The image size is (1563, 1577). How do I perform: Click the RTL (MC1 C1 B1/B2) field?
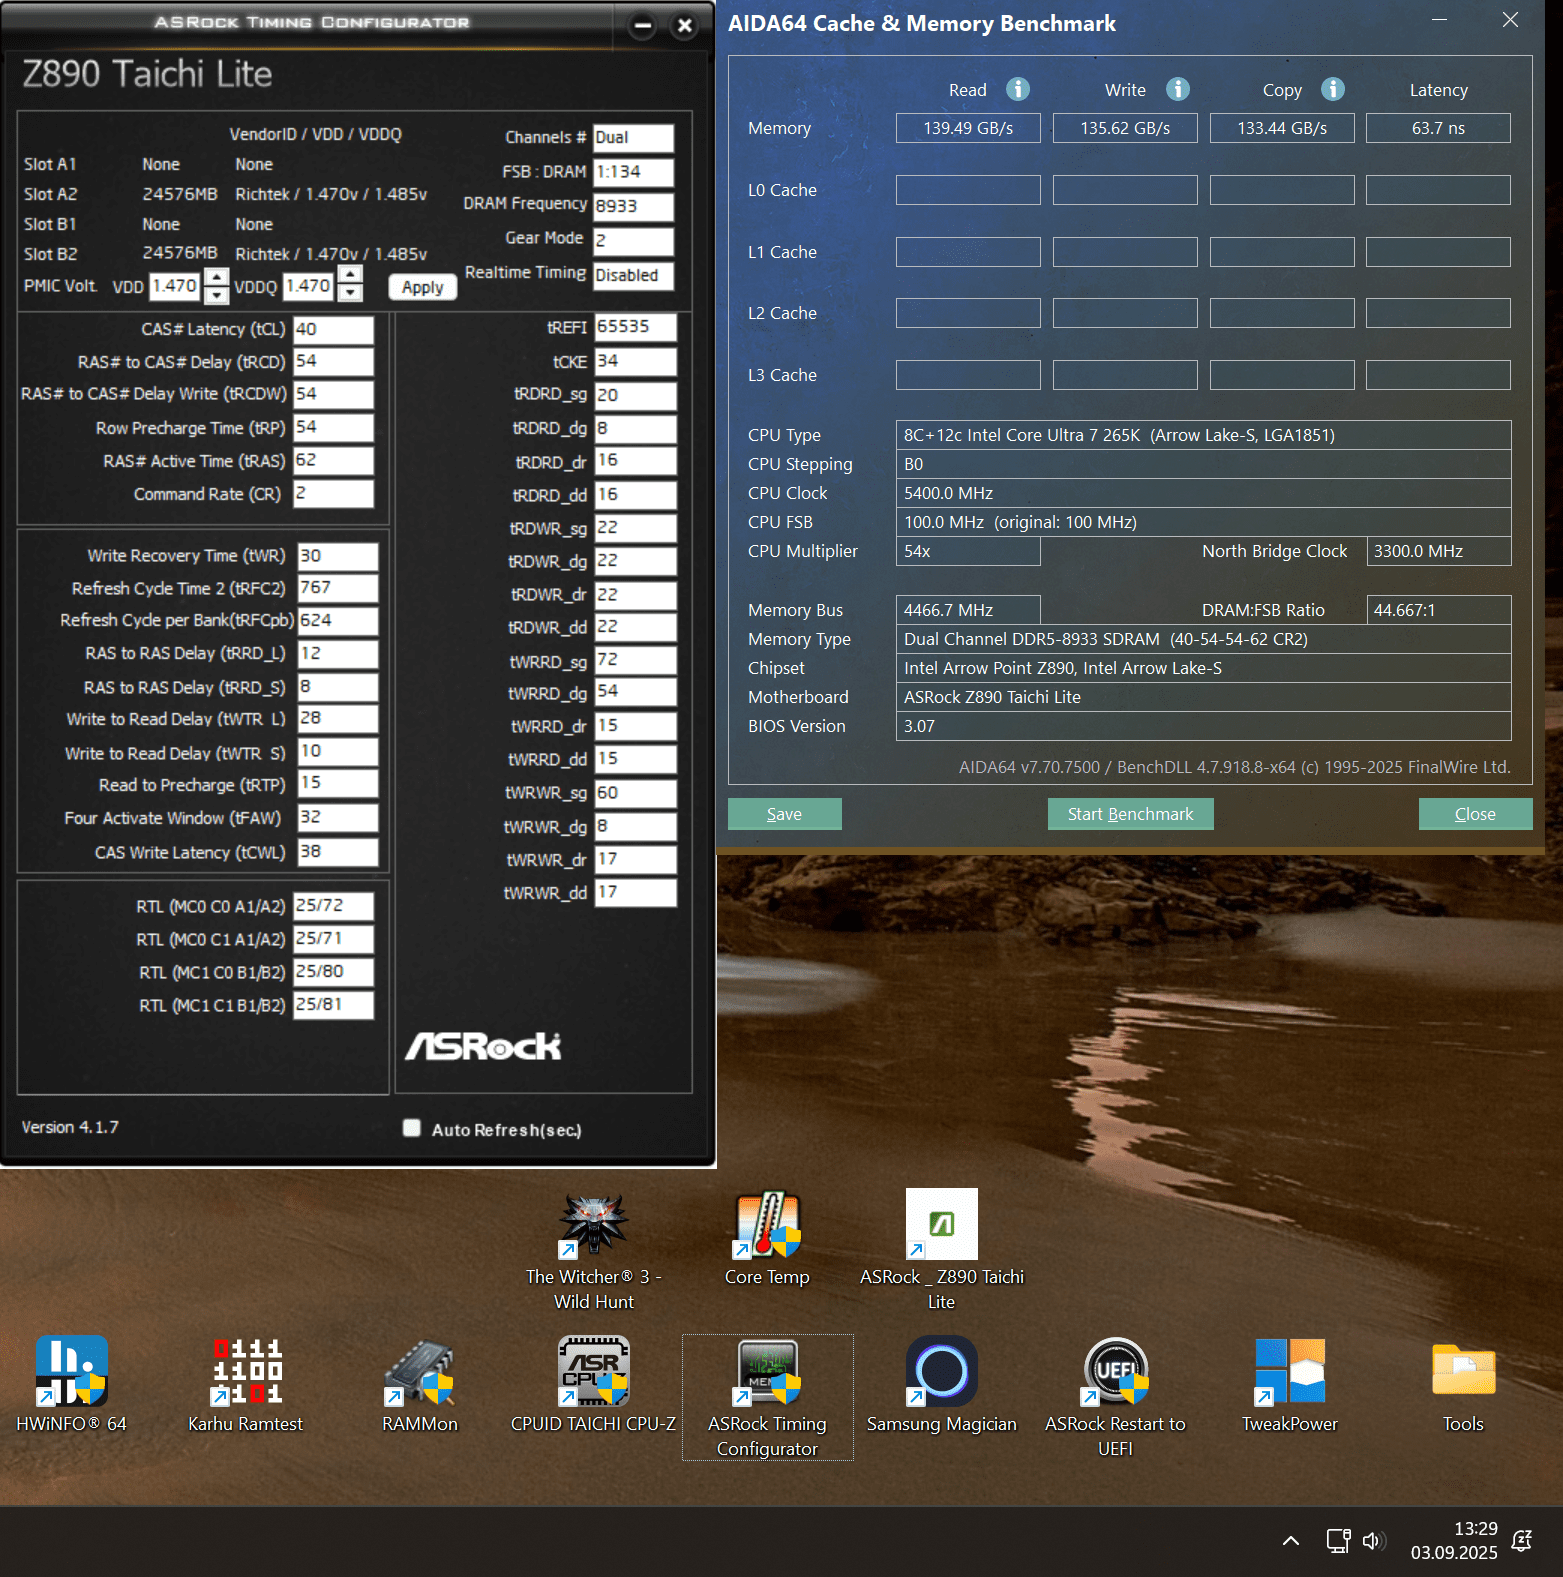[x=334, y=1004]
